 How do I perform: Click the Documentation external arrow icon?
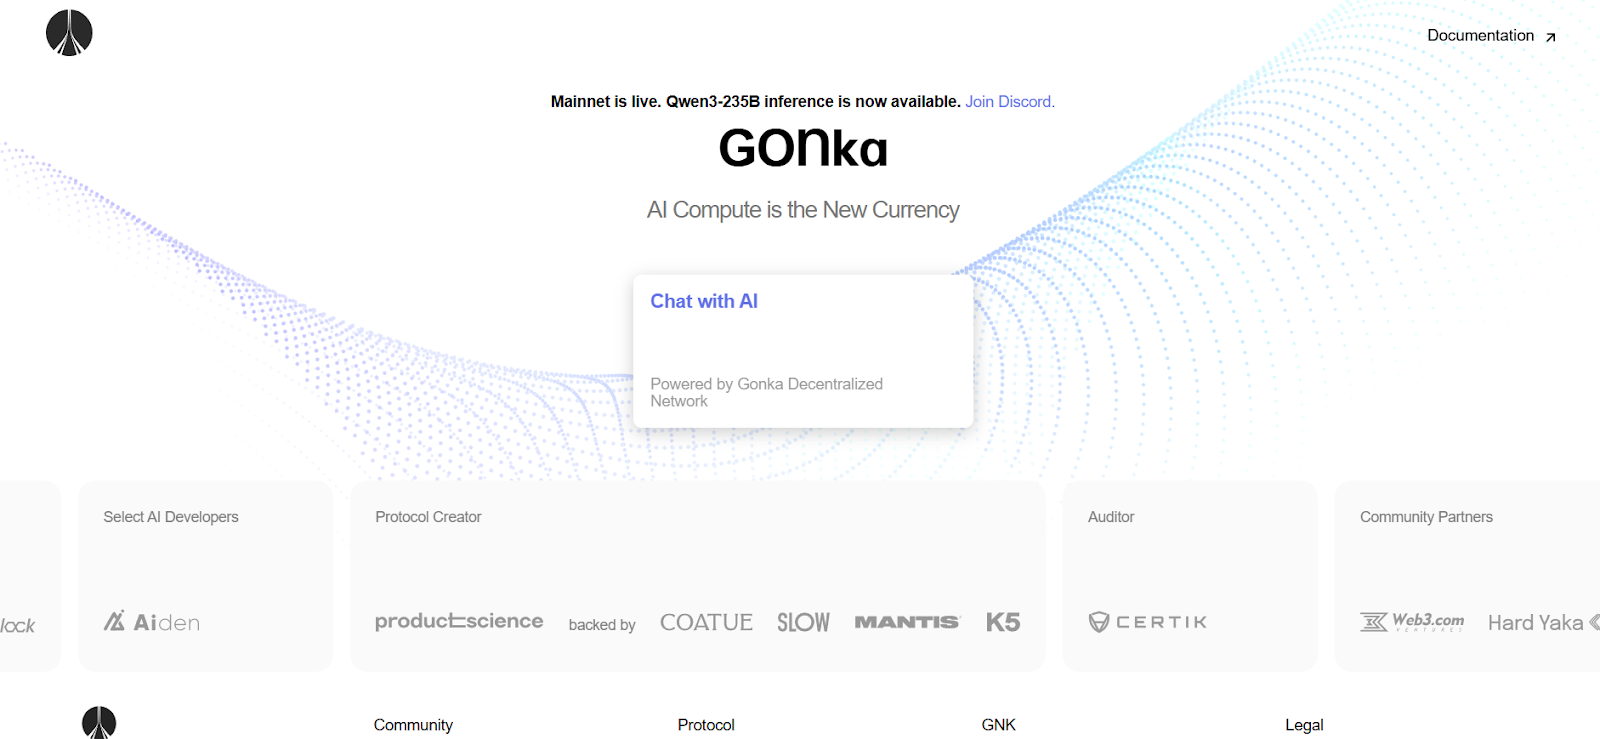(1551, 37)
